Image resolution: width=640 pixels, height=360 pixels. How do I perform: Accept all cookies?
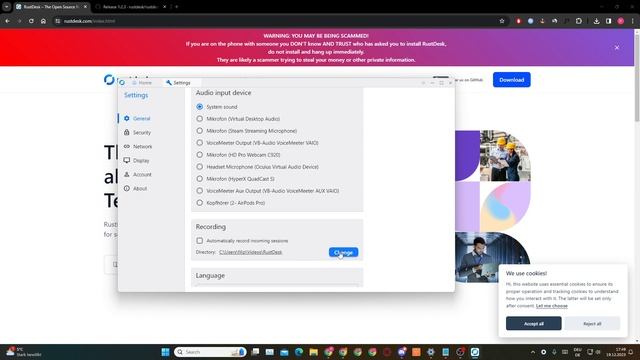[x=533, y=323]
